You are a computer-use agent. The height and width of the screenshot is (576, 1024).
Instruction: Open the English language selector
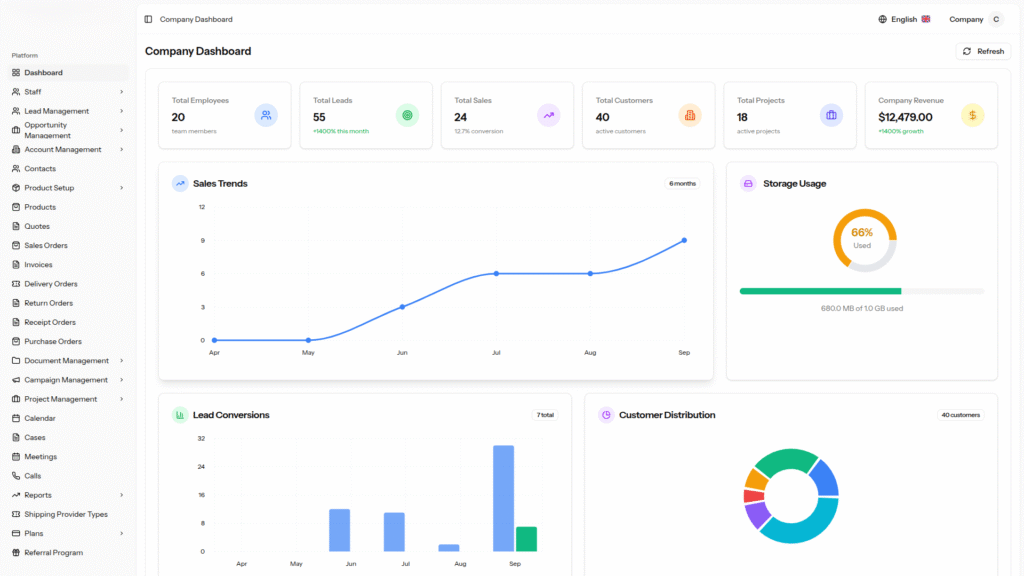point(904,19)
